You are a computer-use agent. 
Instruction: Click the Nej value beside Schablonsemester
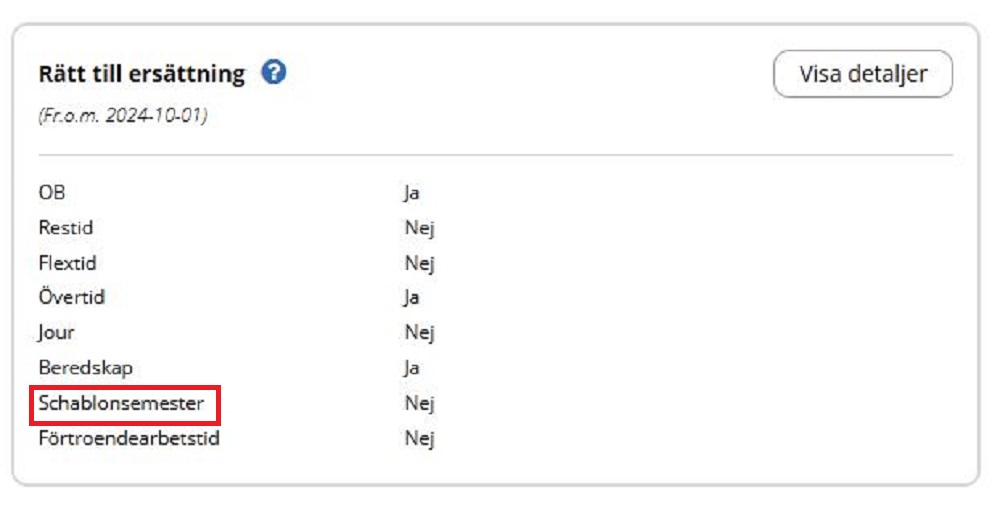pos(419,404)
